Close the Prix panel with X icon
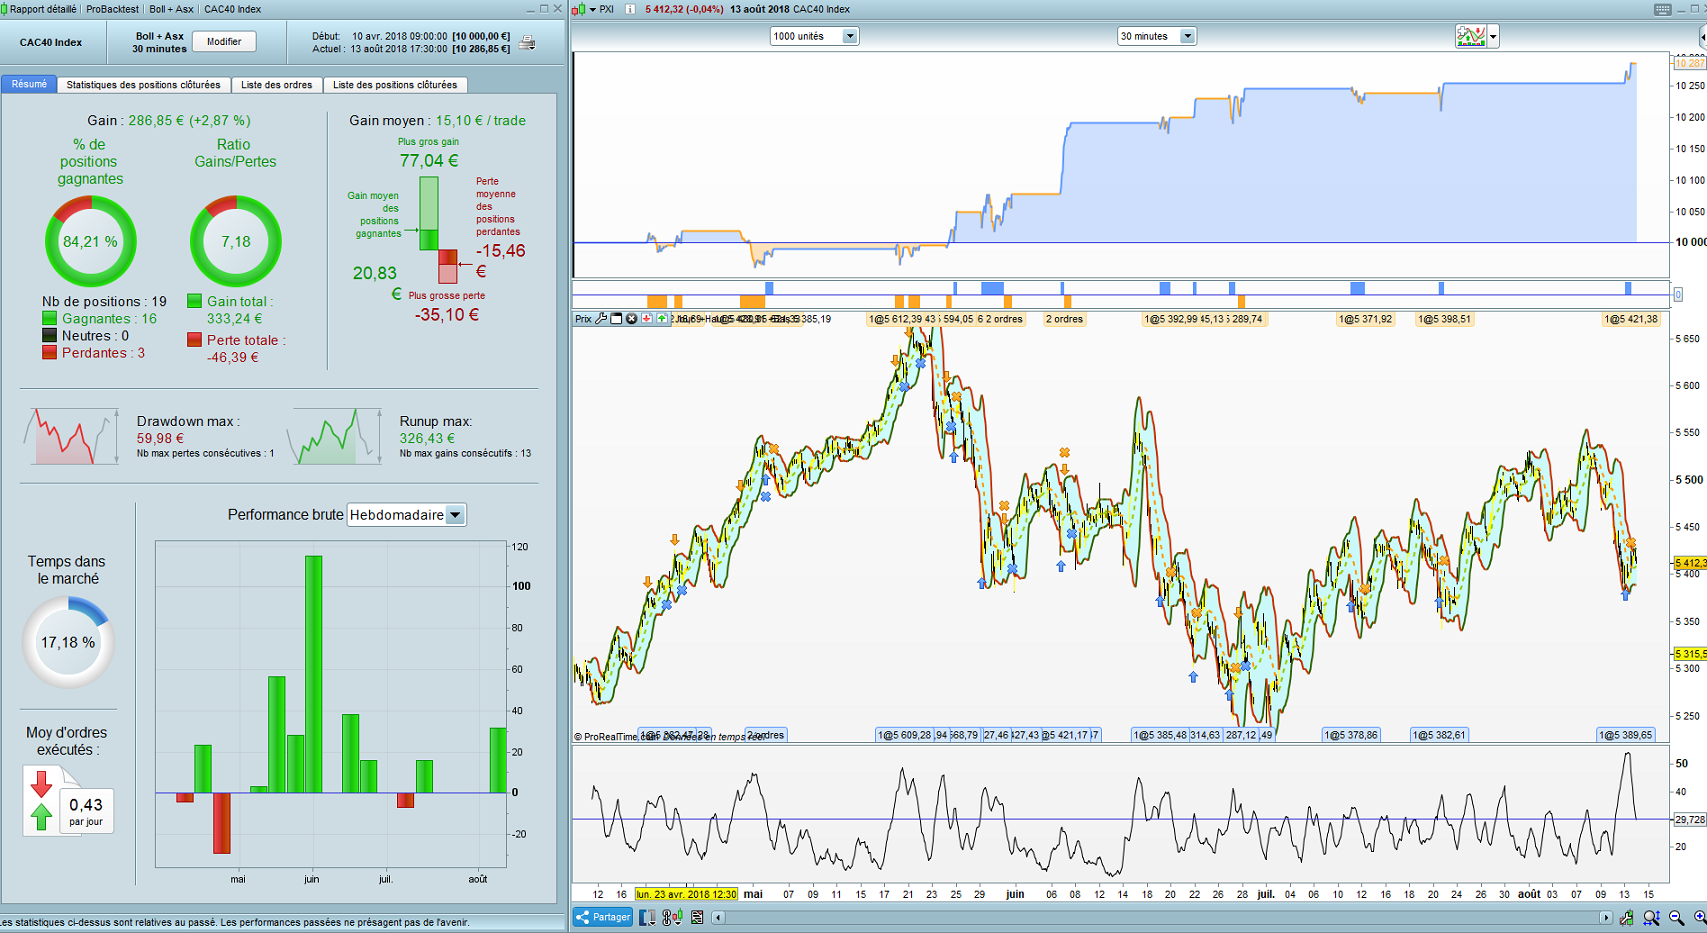Viewport: 1707px width, 933px height. tap(631, 319)
